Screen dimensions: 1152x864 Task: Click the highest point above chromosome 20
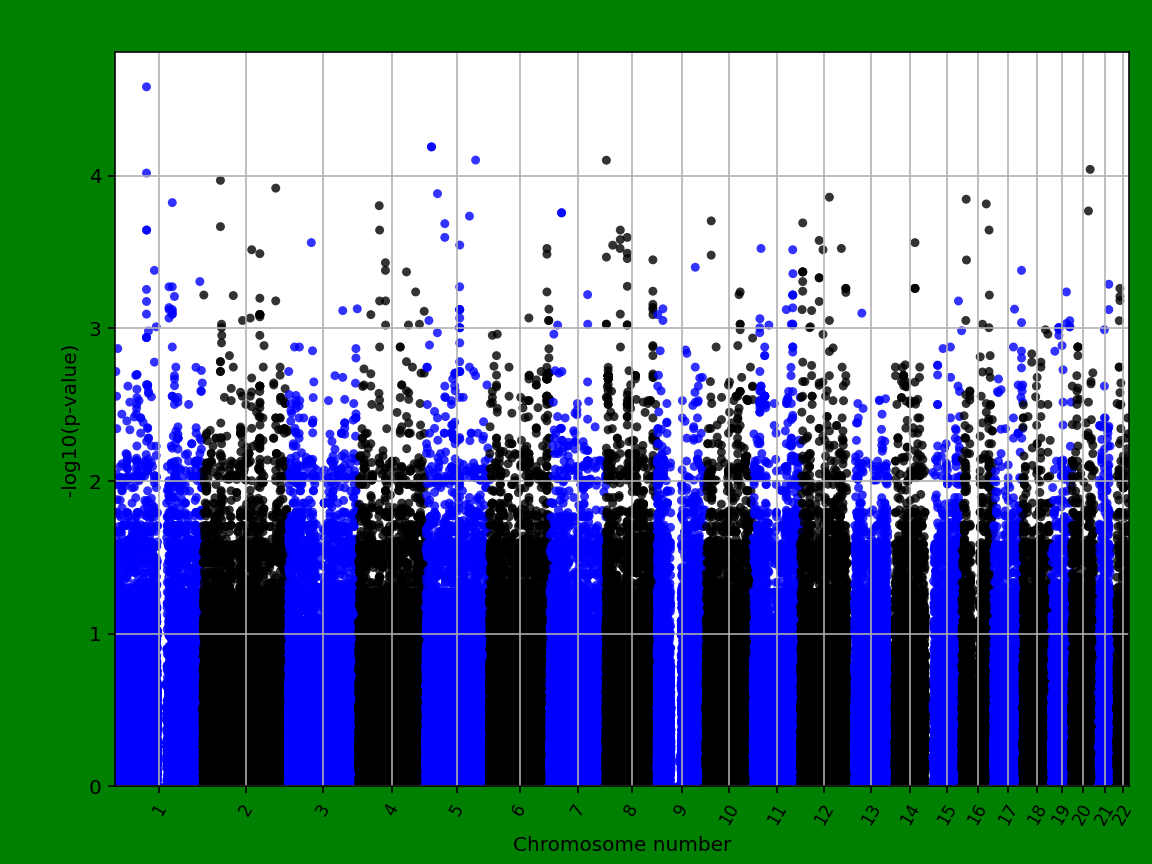point(1090,169)
